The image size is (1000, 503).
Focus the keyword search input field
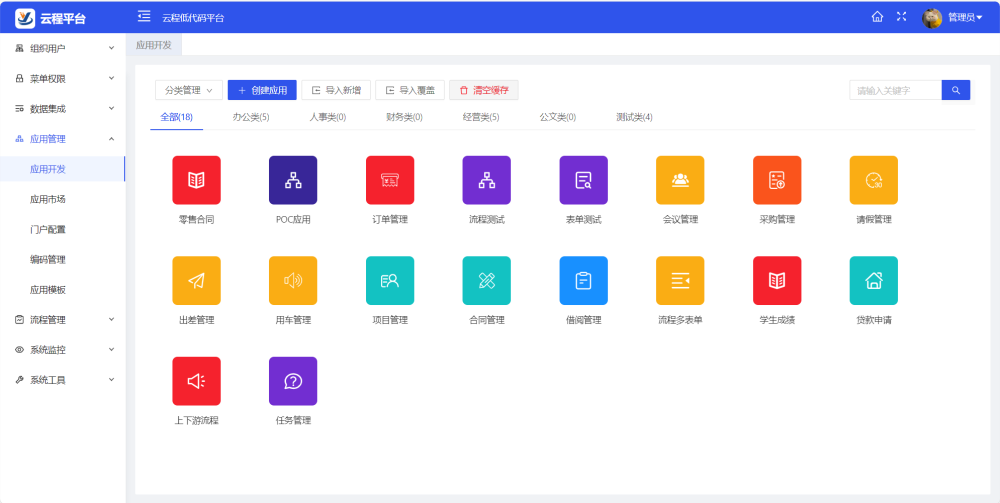(x=895, y=91)
